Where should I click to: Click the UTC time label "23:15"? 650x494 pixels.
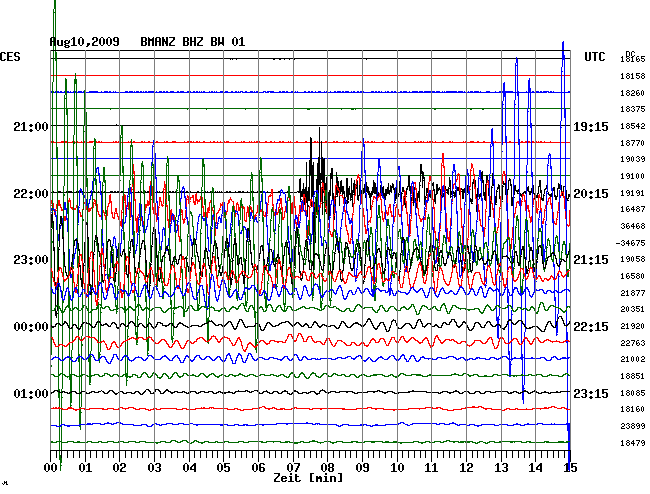(591, 393)
